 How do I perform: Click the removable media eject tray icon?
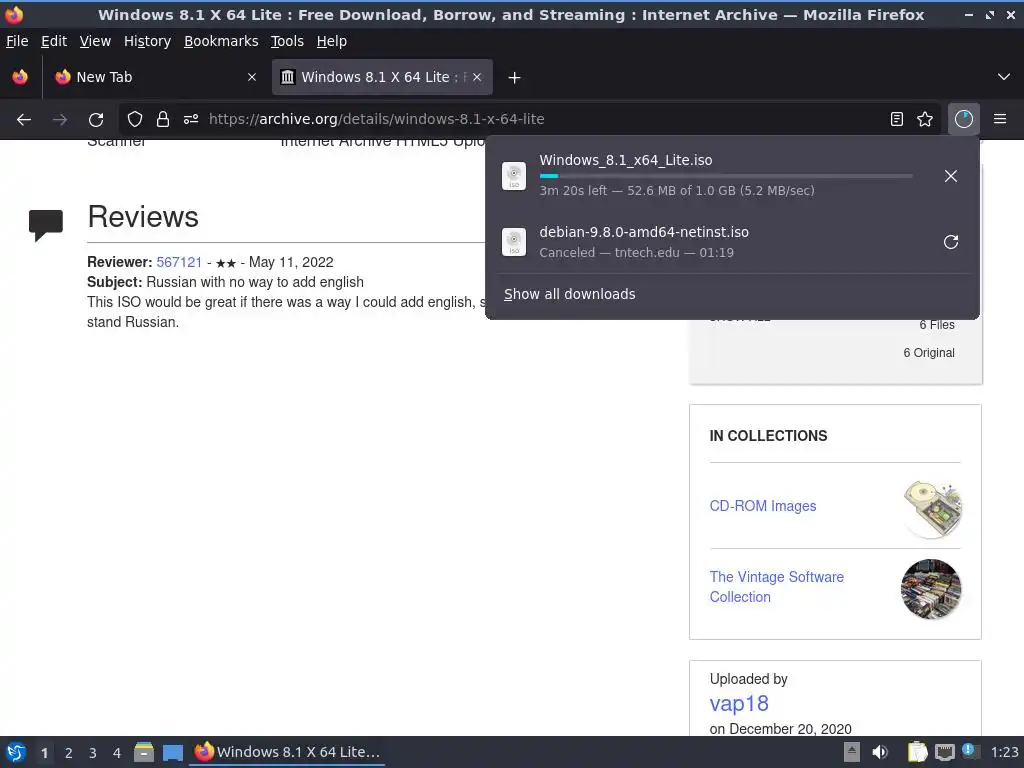click(x=852, y=752)
